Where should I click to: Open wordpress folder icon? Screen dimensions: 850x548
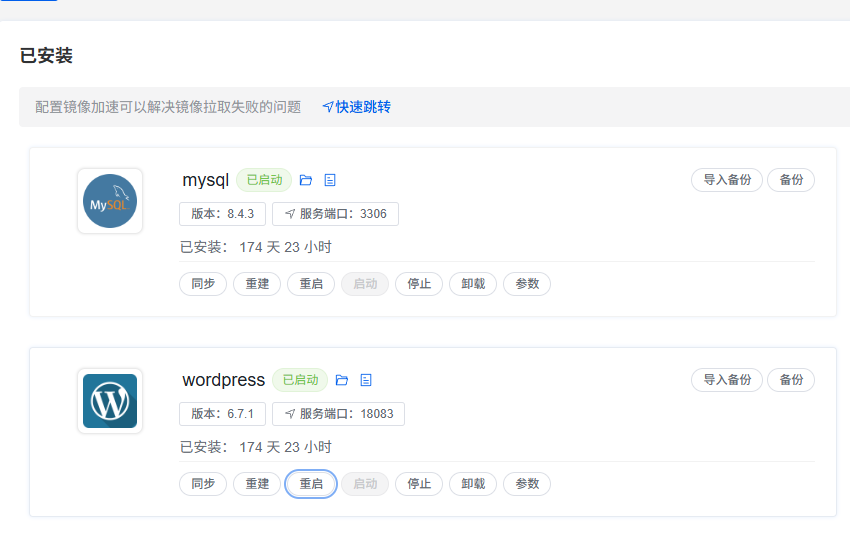coord(342,380)
